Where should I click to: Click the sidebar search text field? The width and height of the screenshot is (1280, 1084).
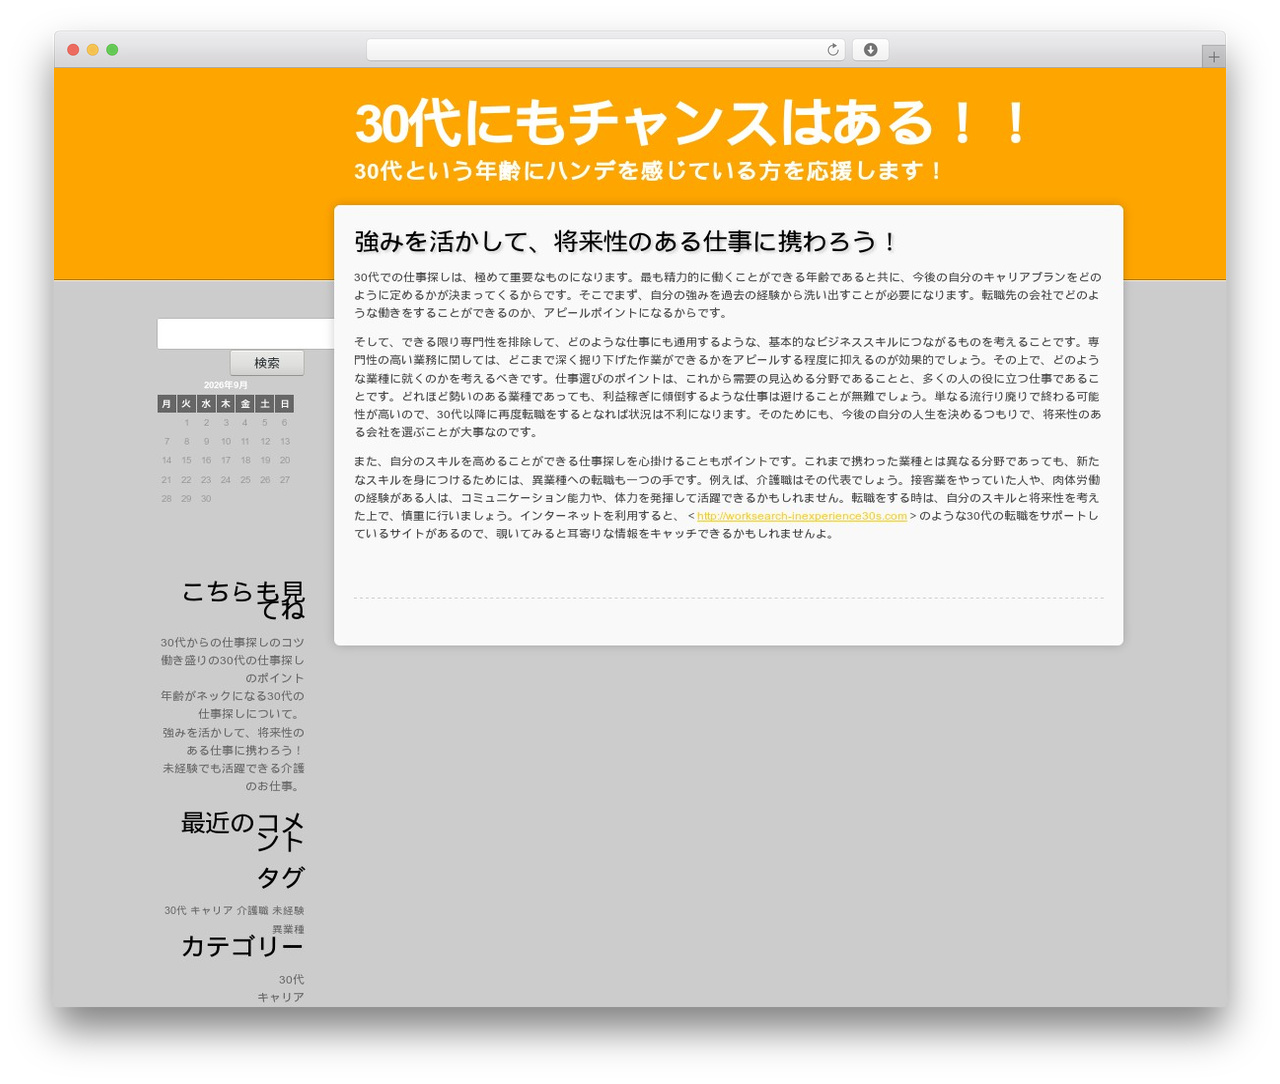pyautogui.click(x=245, y=334)
